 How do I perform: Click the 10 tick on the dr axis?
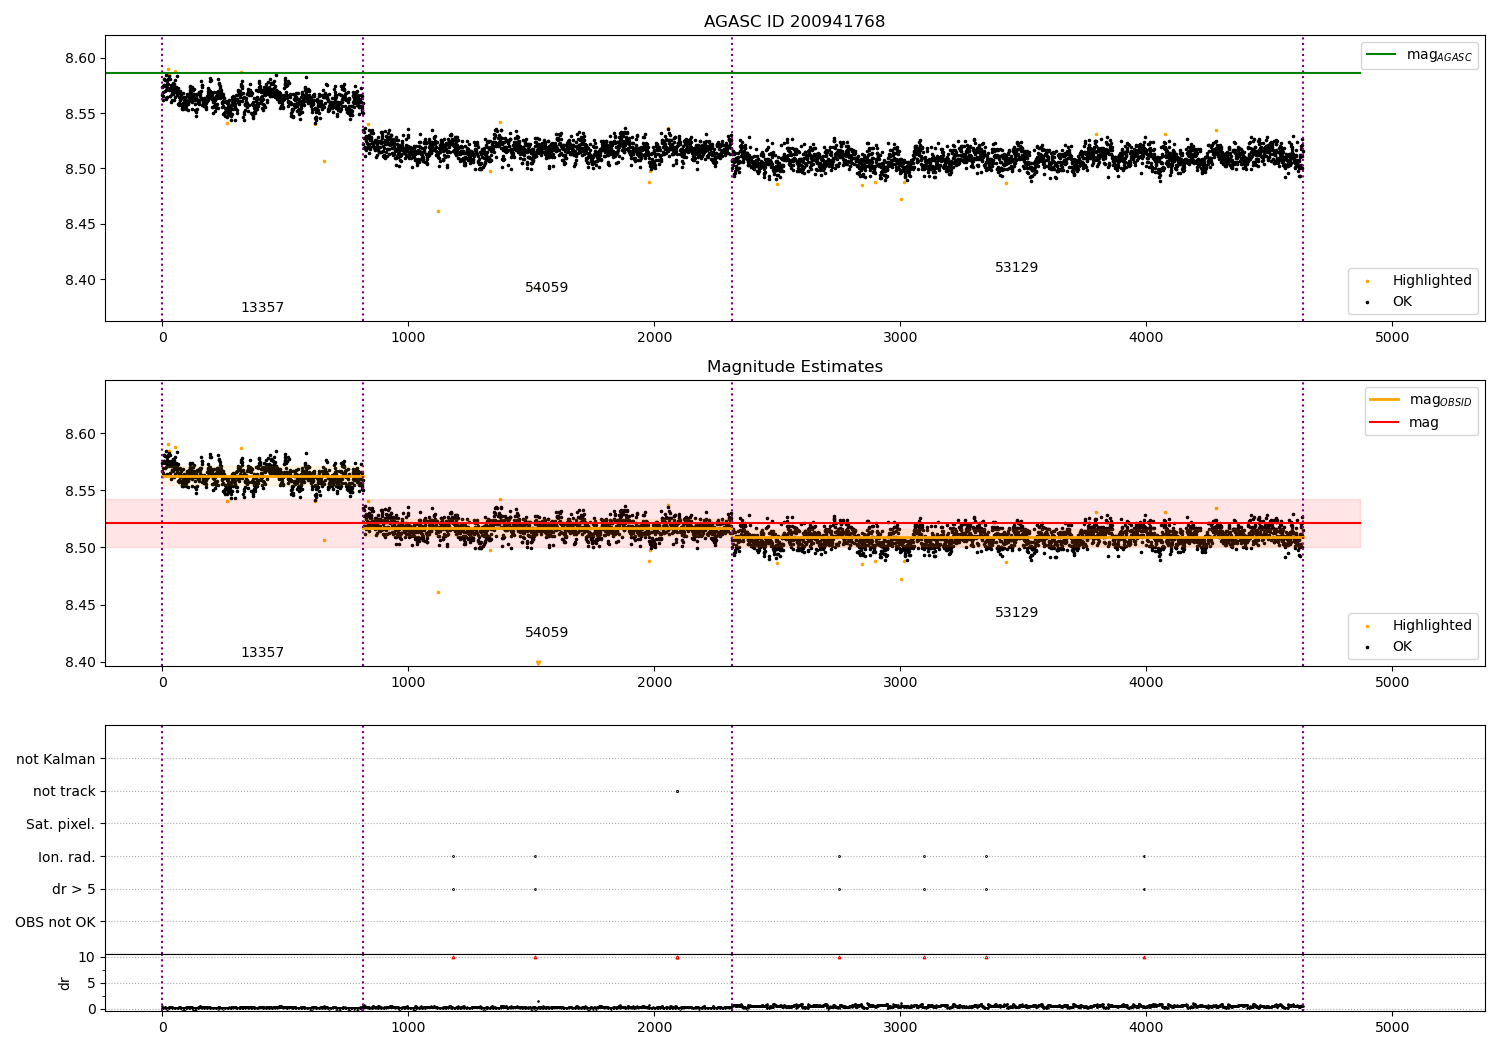click(86, 957)
